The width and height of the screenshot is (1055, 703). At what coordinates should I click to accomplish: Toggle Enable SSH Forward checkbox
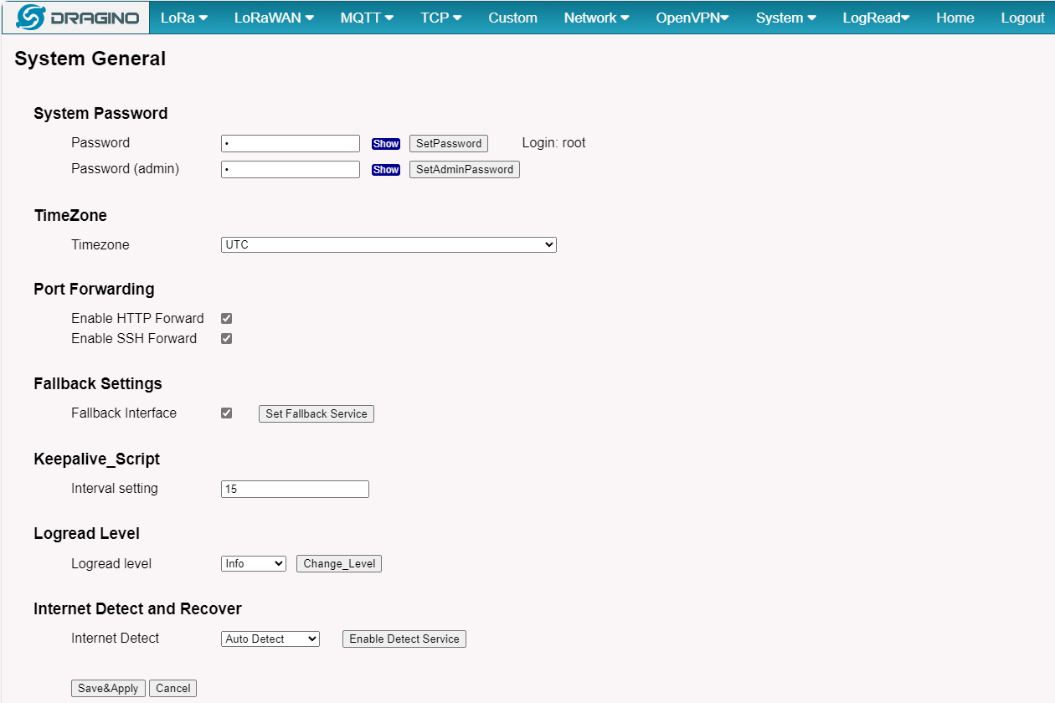227,338
